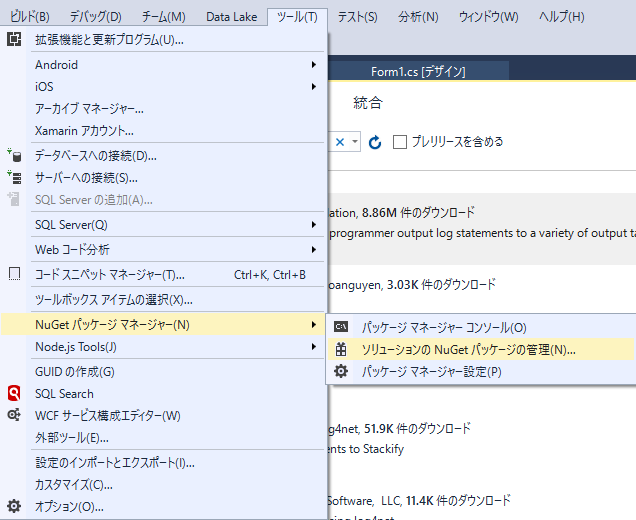636x520 pixels.
Task: Click the package manager console icon
Action: (x=341, y=327)
